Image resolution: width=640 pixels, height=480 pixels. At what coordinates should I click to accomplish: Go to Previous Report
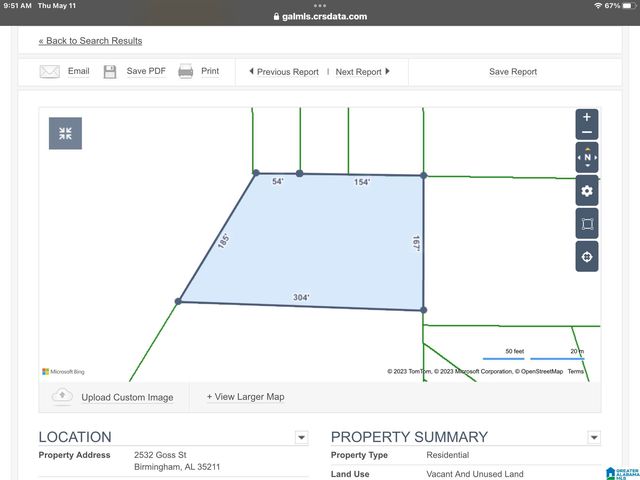coord(283,72)
